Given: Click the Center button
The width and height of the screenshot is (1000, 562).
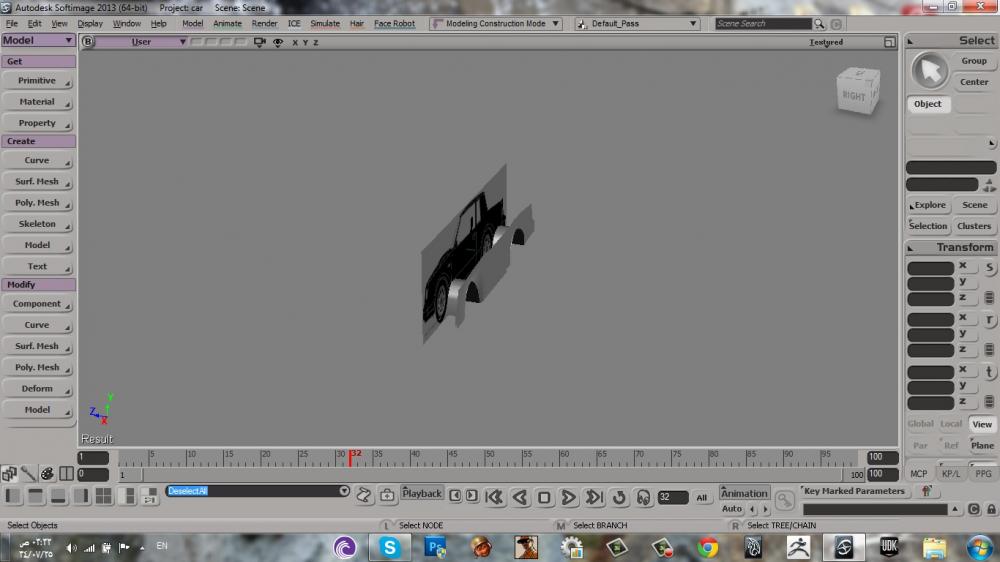Looking at the screenshot, I should 974,82.
